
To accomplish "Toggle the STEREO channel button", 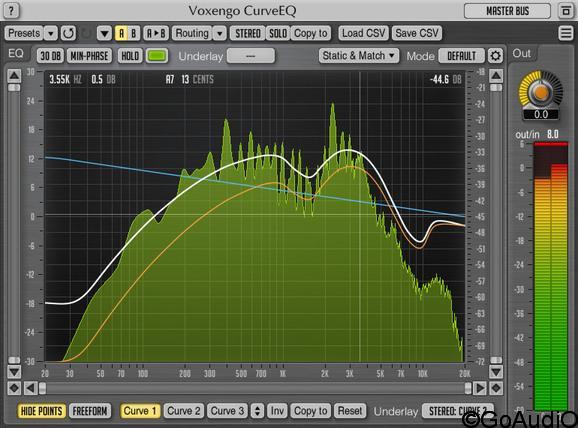I will [248, 34].
